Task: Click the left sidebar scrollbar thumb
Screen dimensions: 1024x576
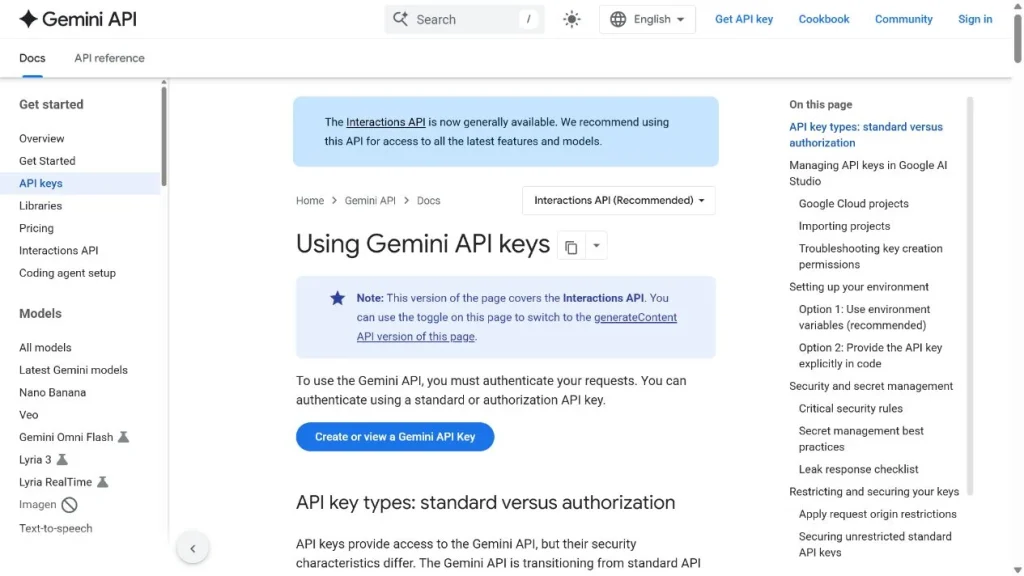Action: pos(164,135)
